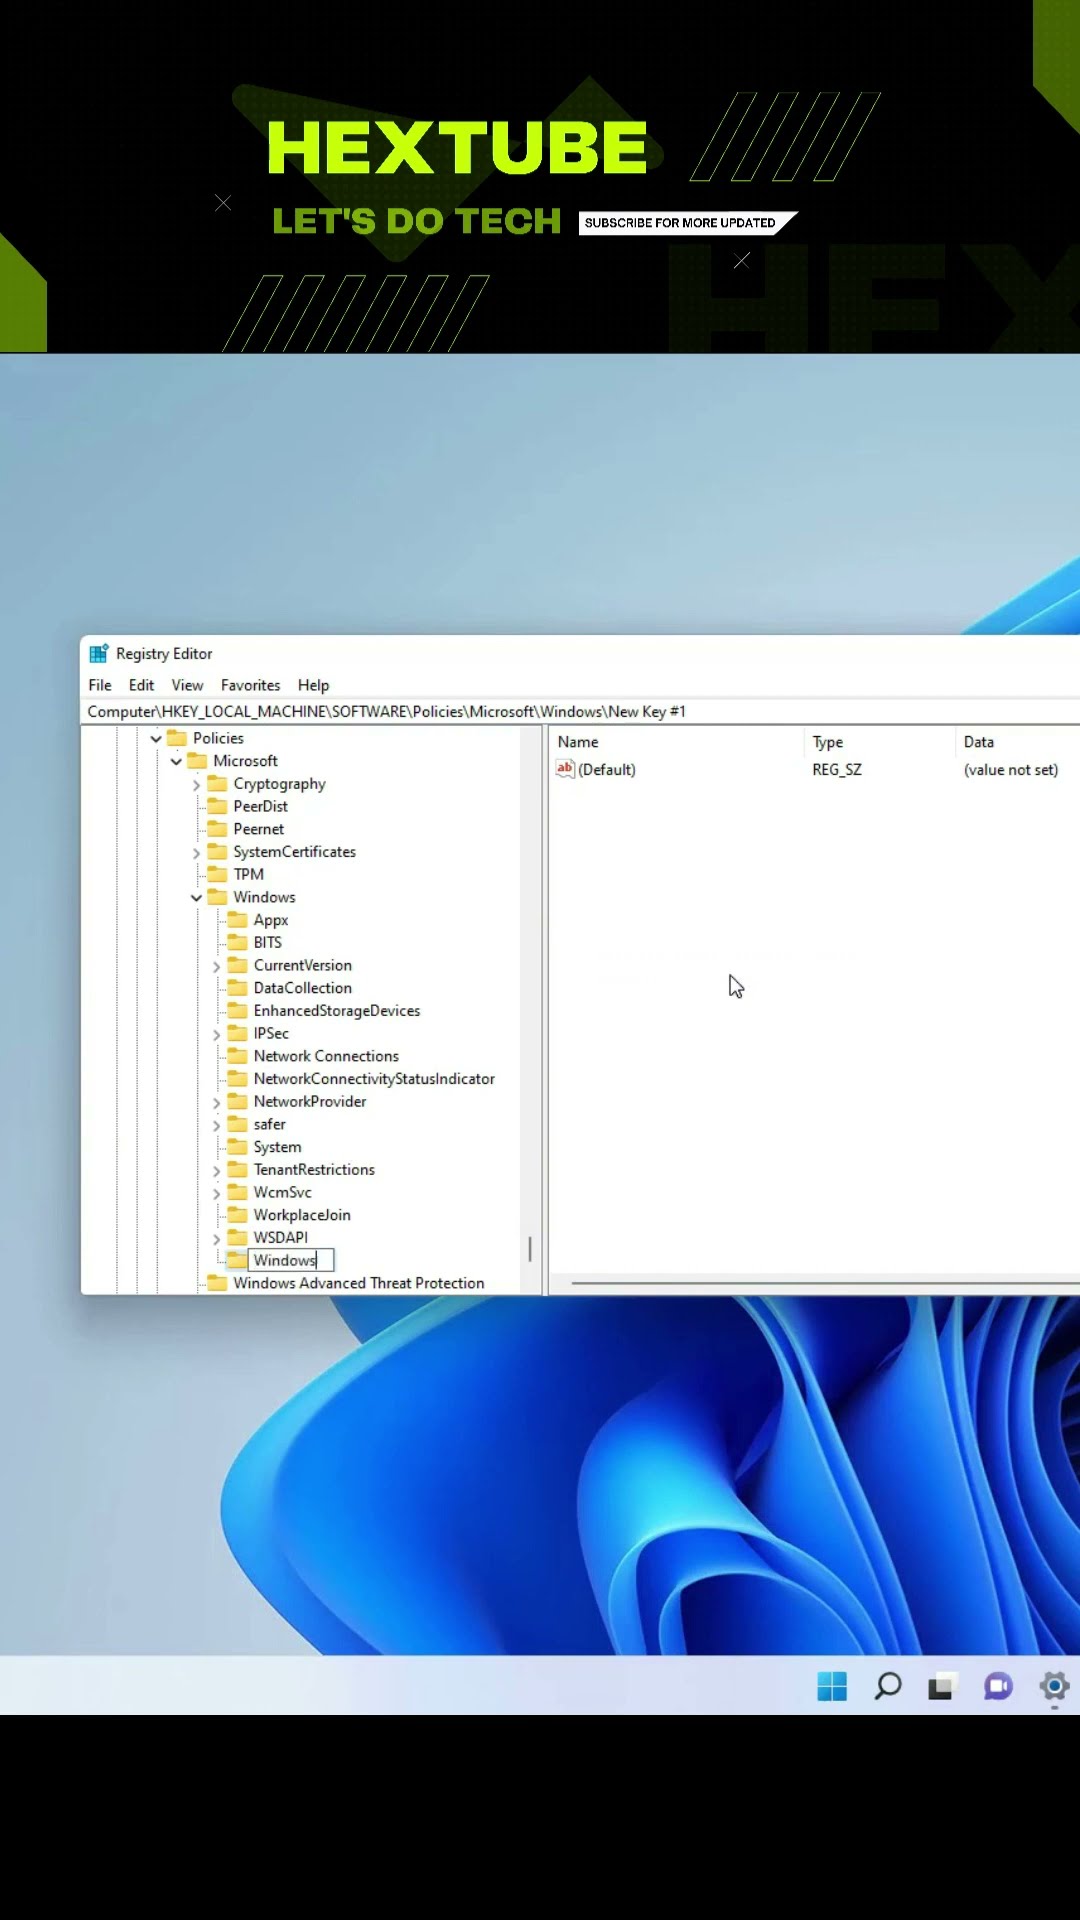The width and height of the screenshot is (1080, 1920).
Task: Expand the SystemCertificates key
Action: pos(196,853)
